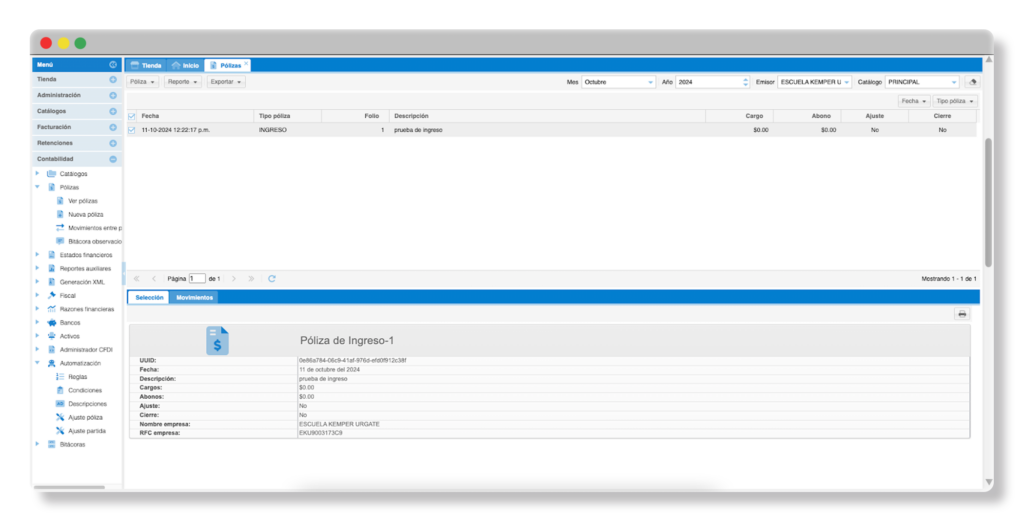
Task: Collapse the Menú panel using its header icon
Action: (113, 65)
